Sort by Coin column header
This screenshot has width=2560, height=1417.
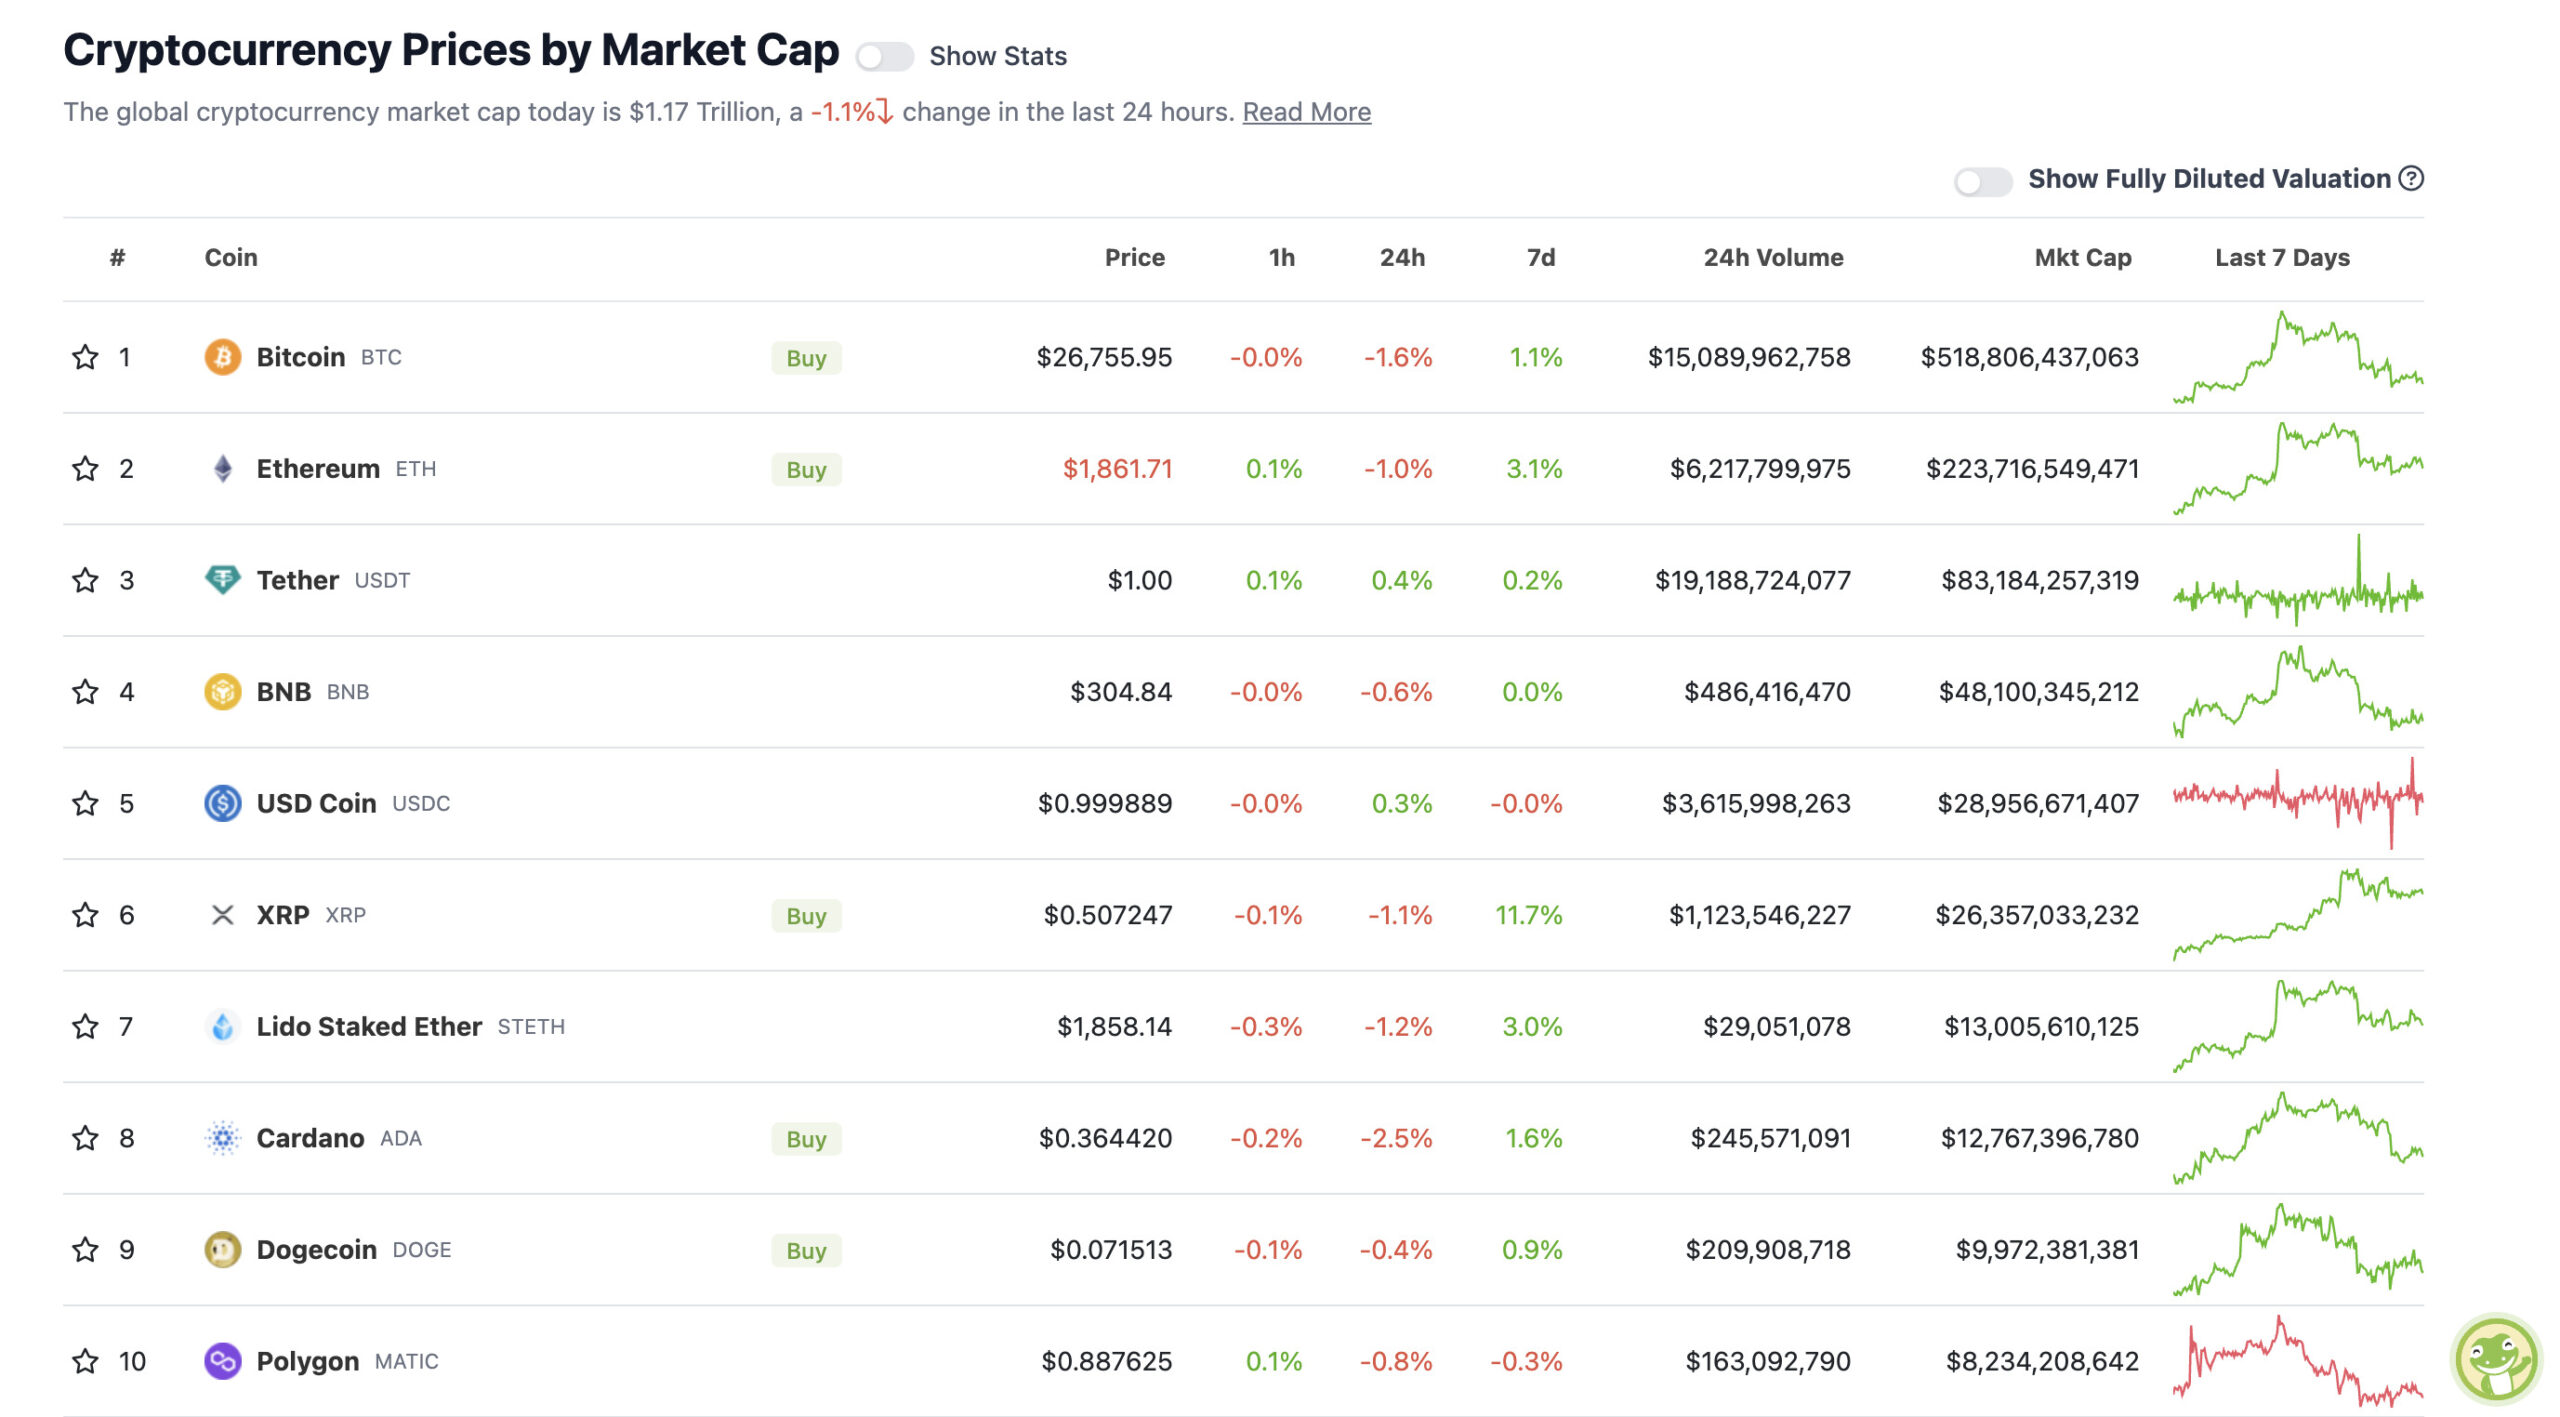231,258
